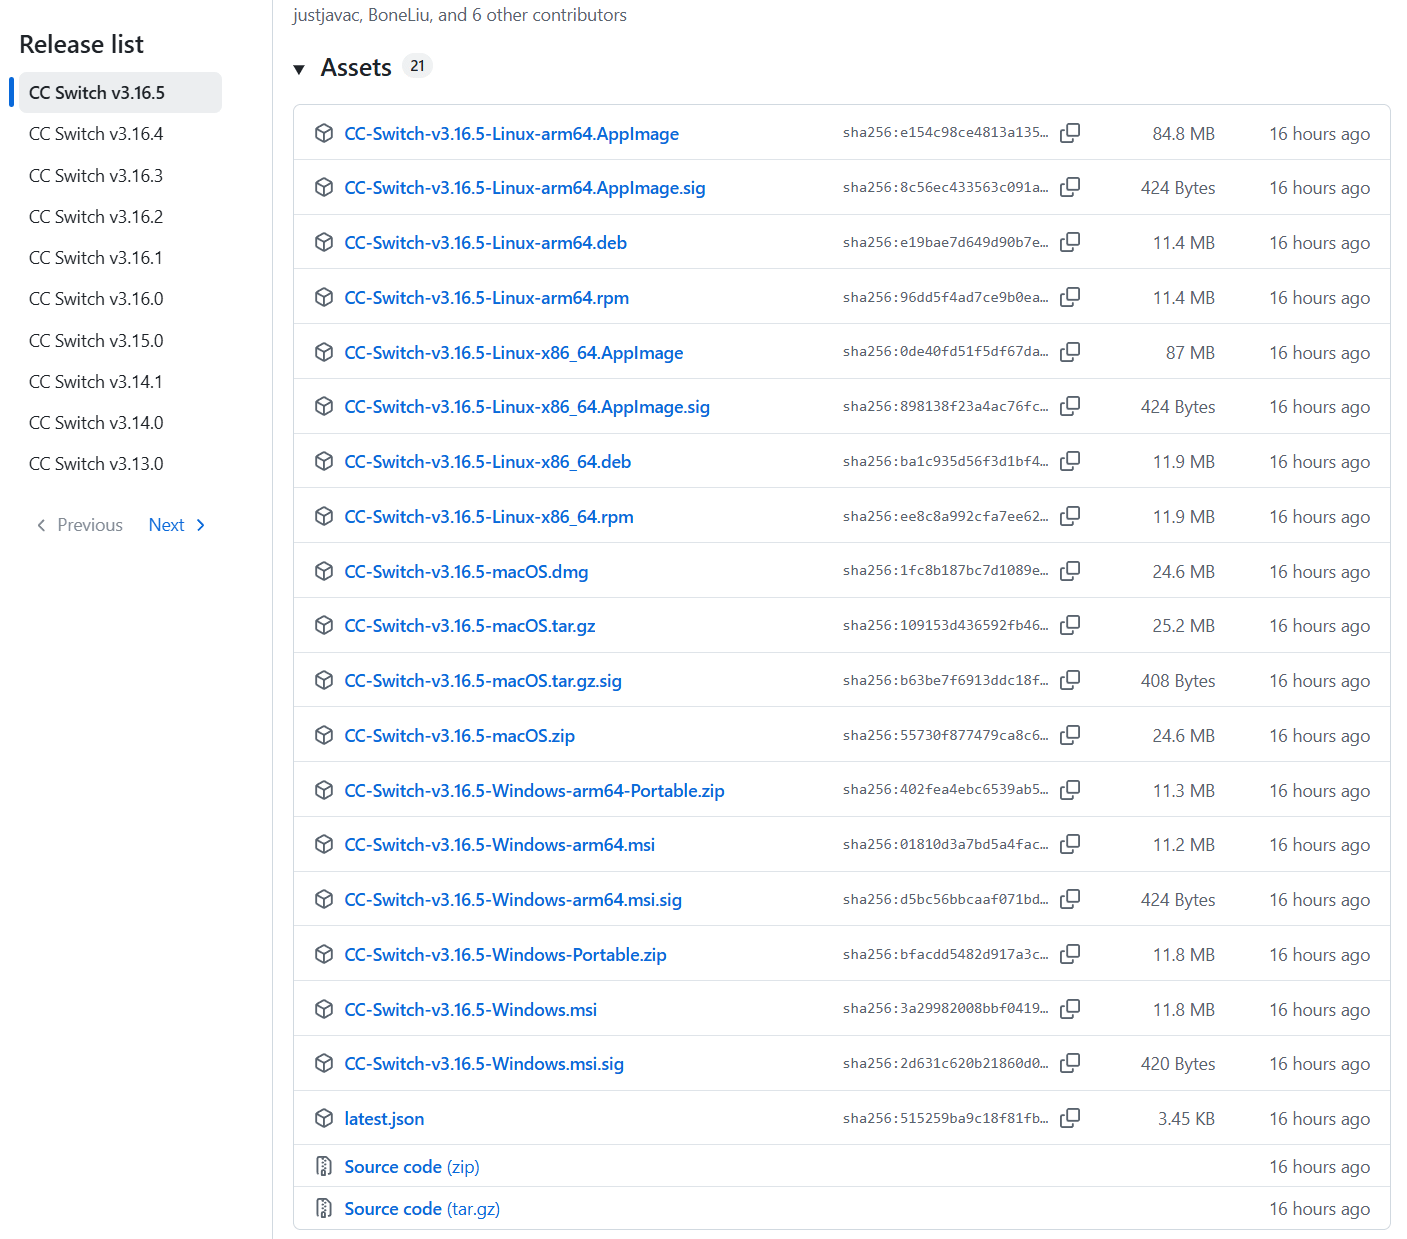Copy SHA256 for macOS.zip
The height and width of the screenshot is (1239, 1407).
pyautogui.click(x=1070, y=735)
